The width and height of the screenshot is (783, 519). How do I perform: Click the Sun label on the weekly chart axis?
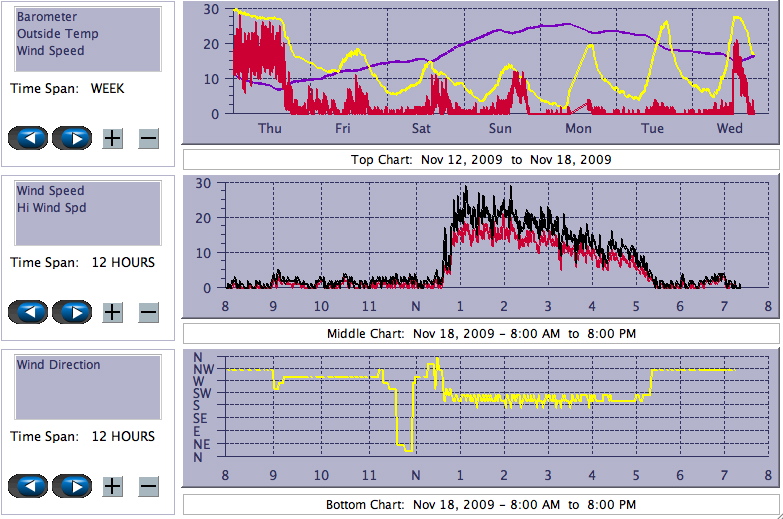coord(500,129)
